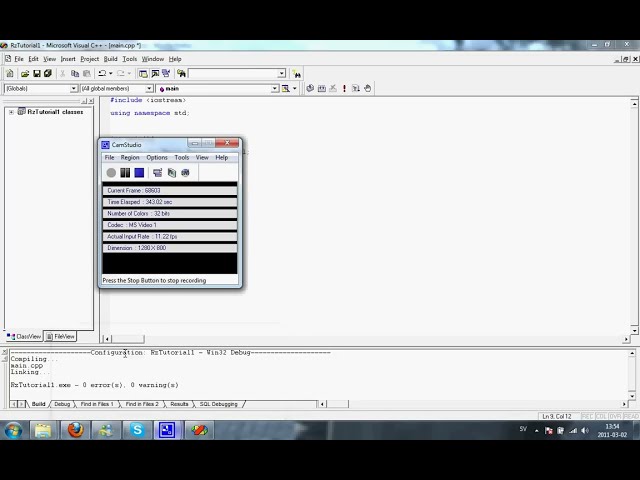Open the (All global members) filter dropdown
This screenshot has height=480, width=640.
pos(149,89)
